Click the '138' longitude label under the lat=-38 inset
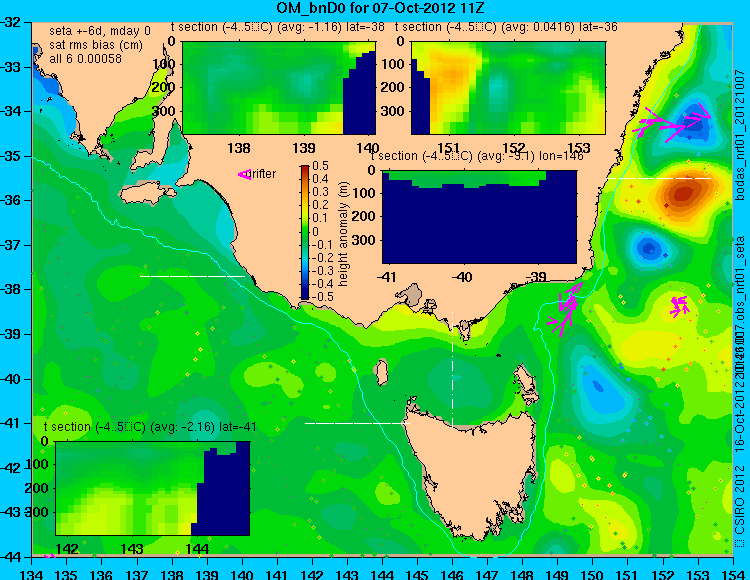Screen dimensions: 750x580 [x=239, y=147]
